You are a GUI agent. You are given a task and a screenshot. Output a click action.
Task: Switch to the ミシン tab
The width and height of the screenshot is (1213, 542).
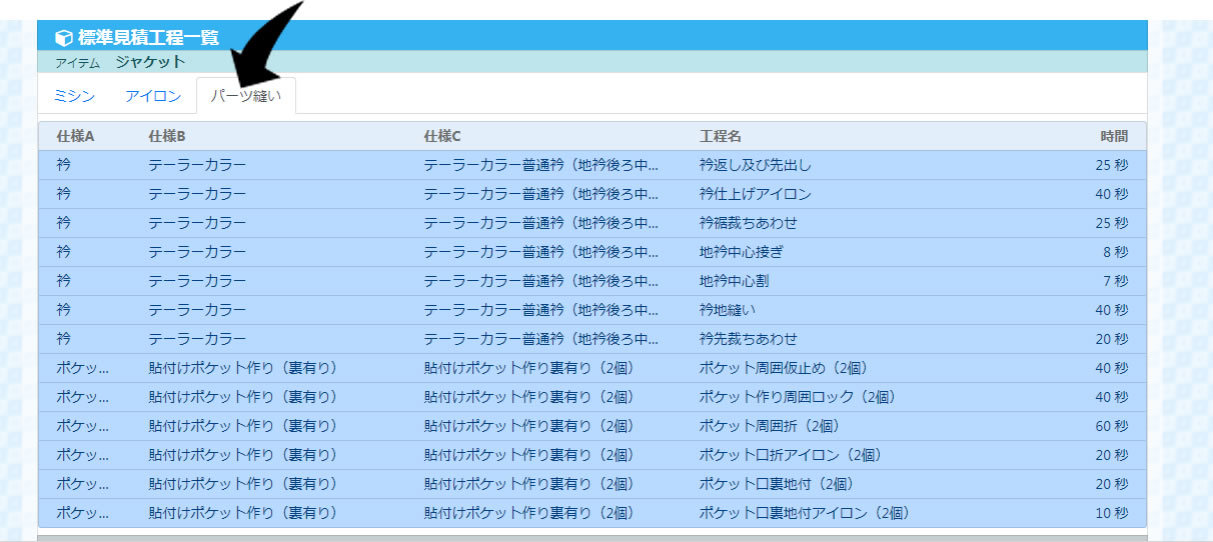(74, 96)
